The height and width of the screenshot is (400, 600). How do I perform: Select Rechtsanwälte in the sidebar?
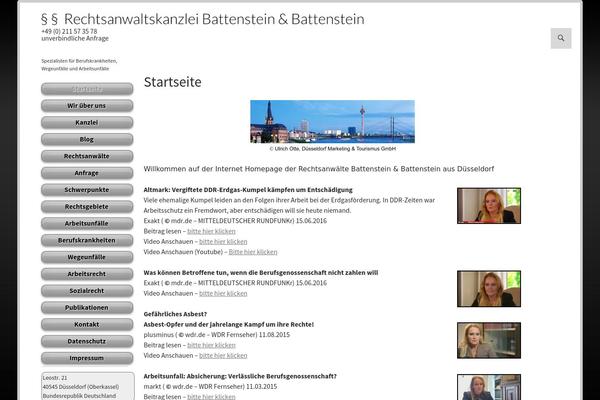(87, 156)
